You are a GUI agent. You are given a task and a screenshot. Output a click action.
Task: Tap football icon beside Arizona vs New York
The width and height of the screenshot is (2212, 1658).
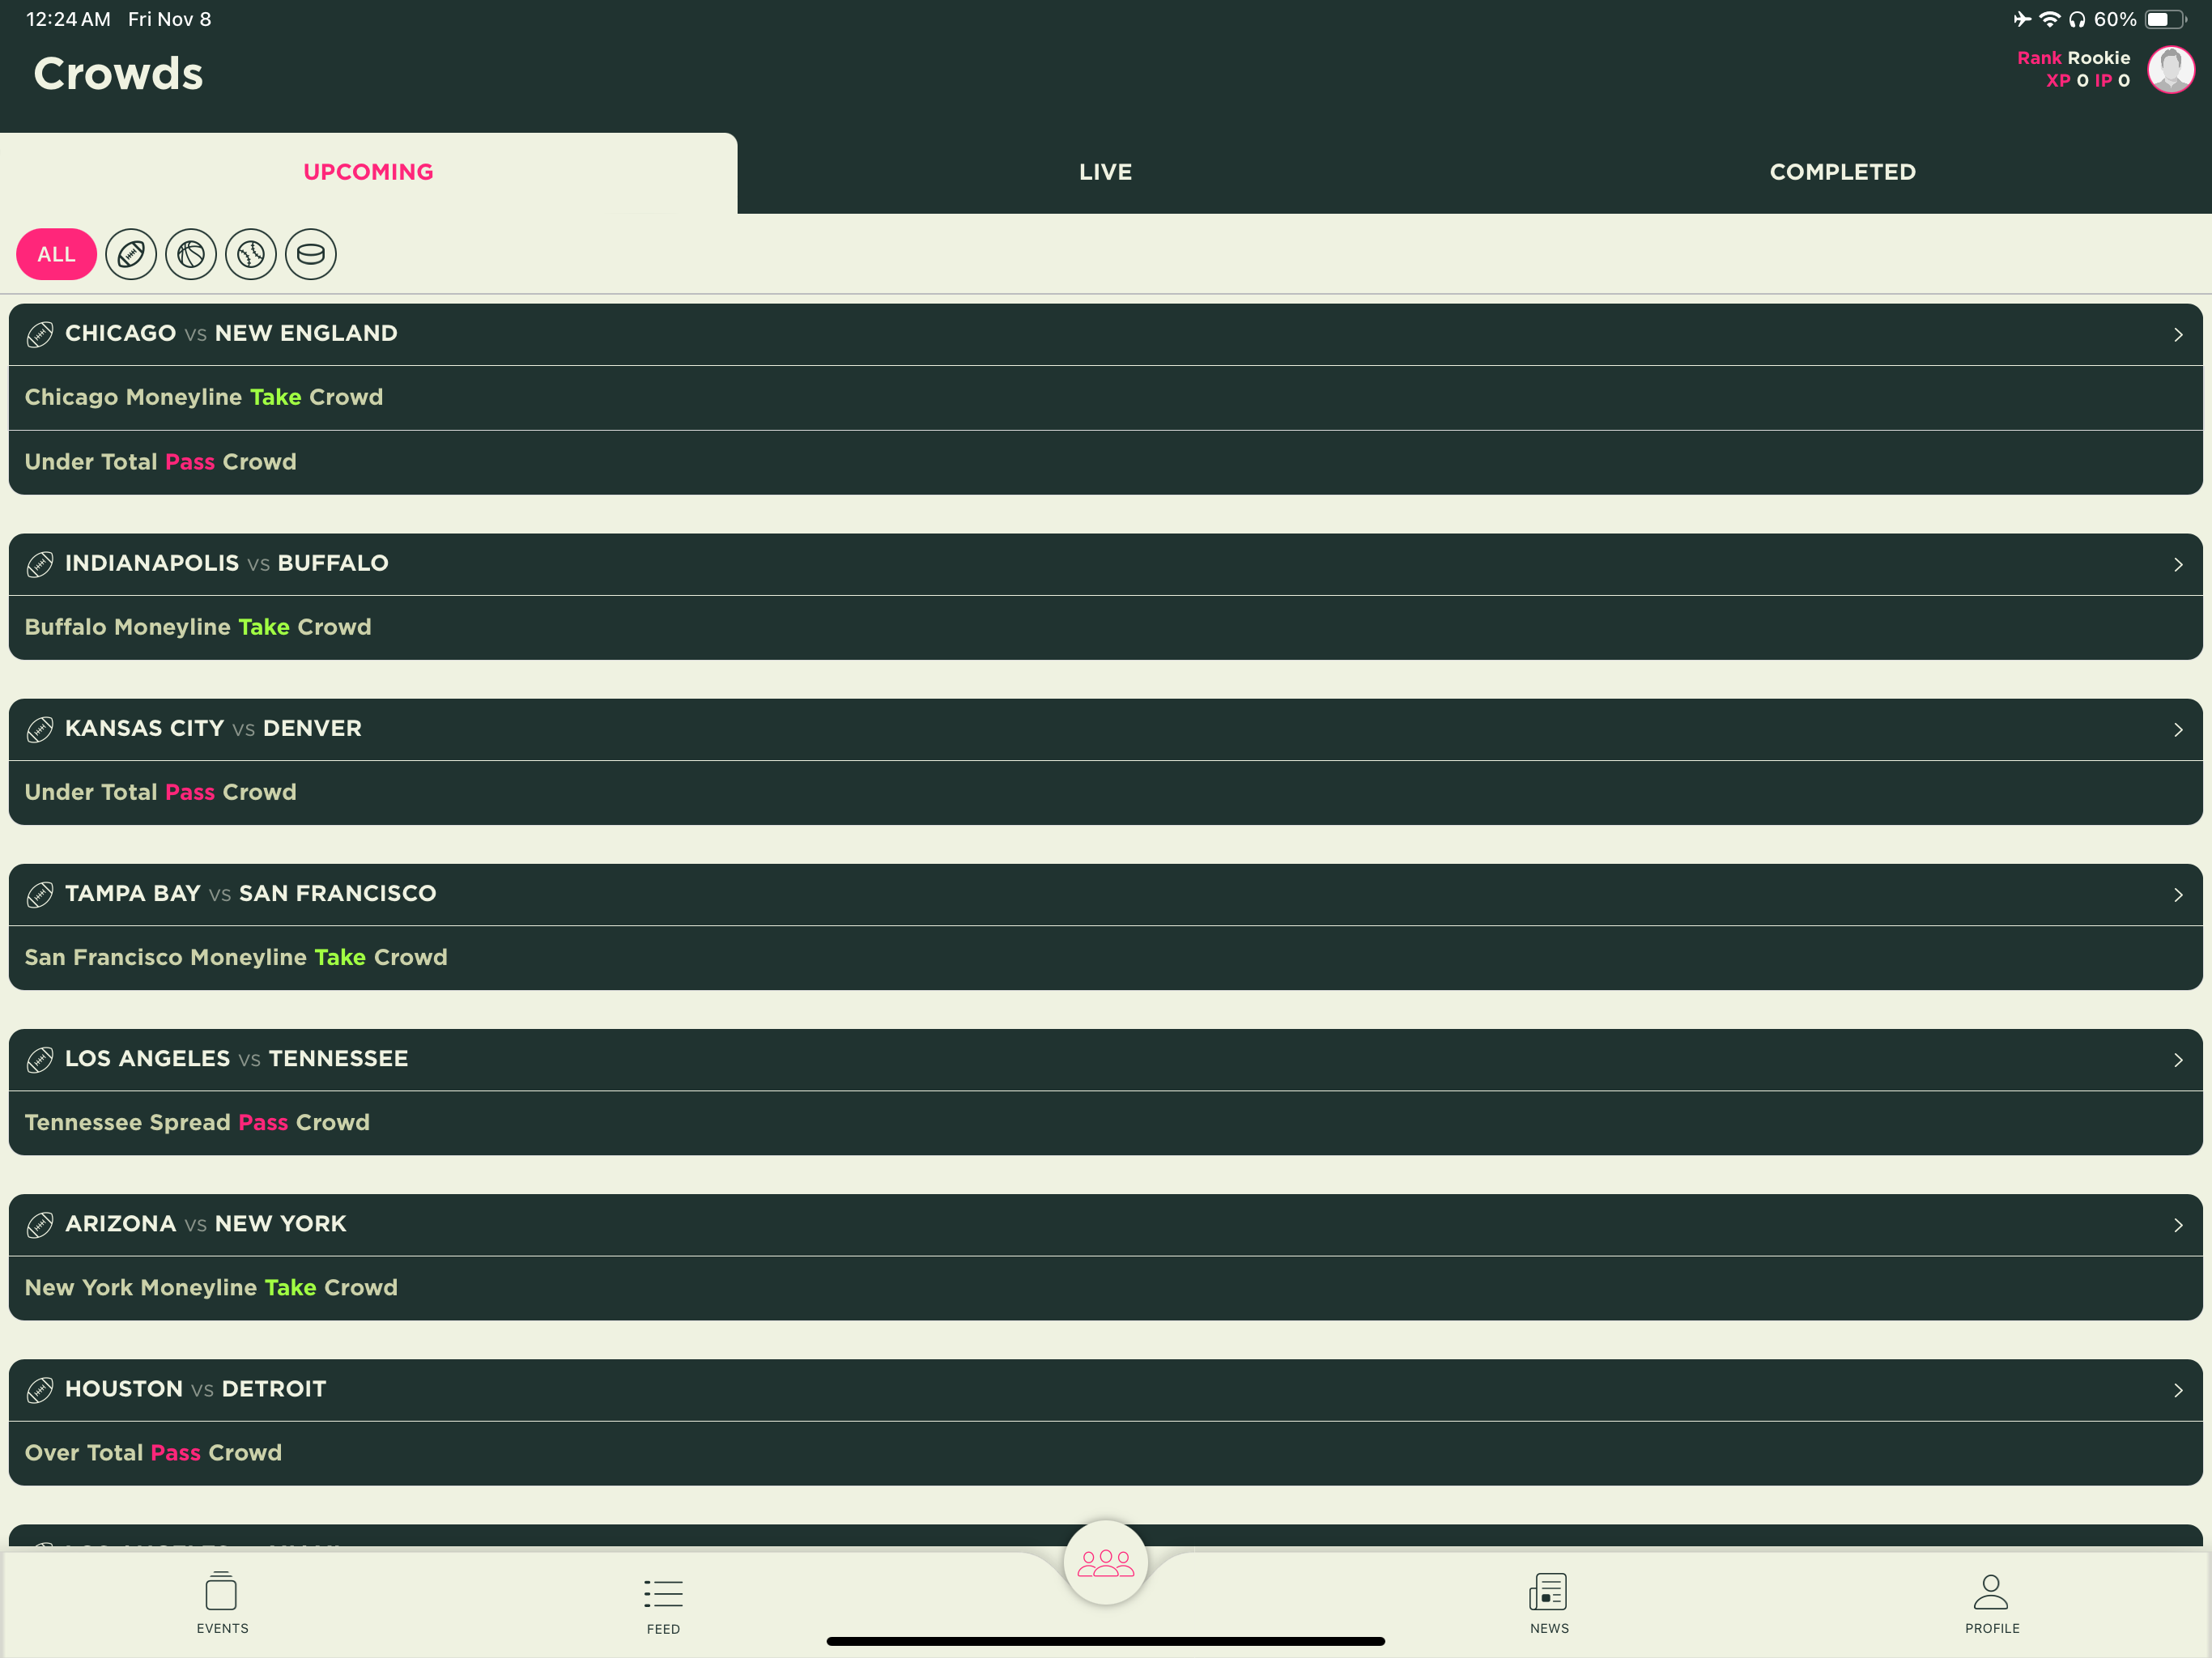click(x=40, y=1224)
